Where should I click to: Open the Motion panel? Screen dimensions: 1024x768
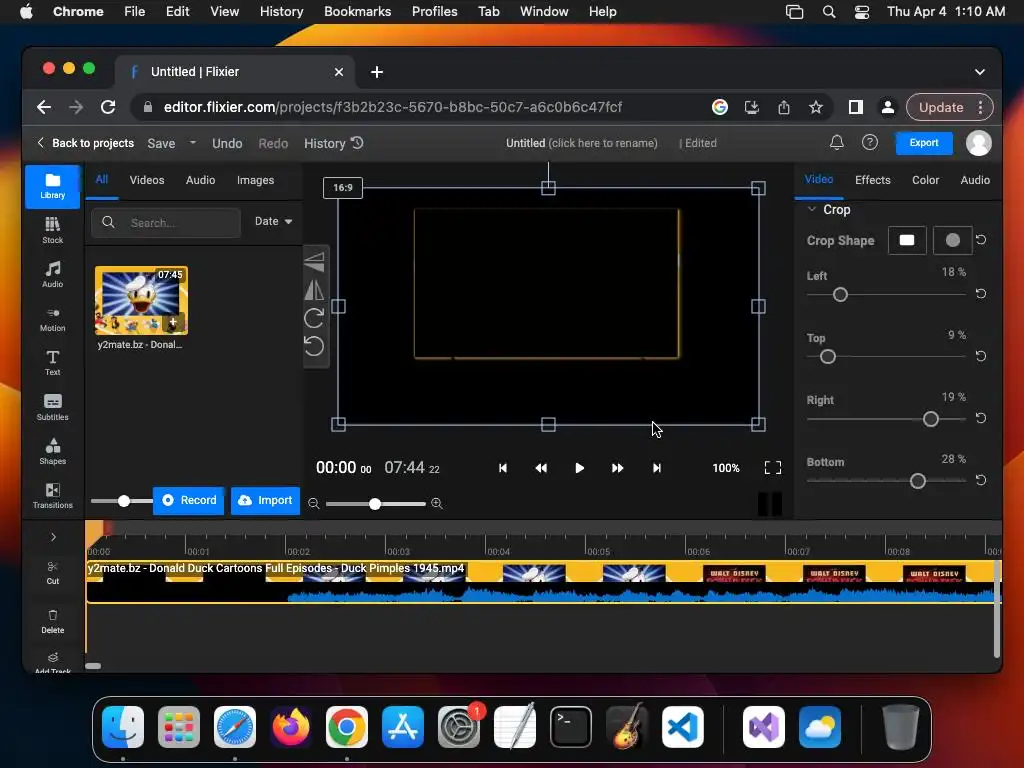click(52, 319)
